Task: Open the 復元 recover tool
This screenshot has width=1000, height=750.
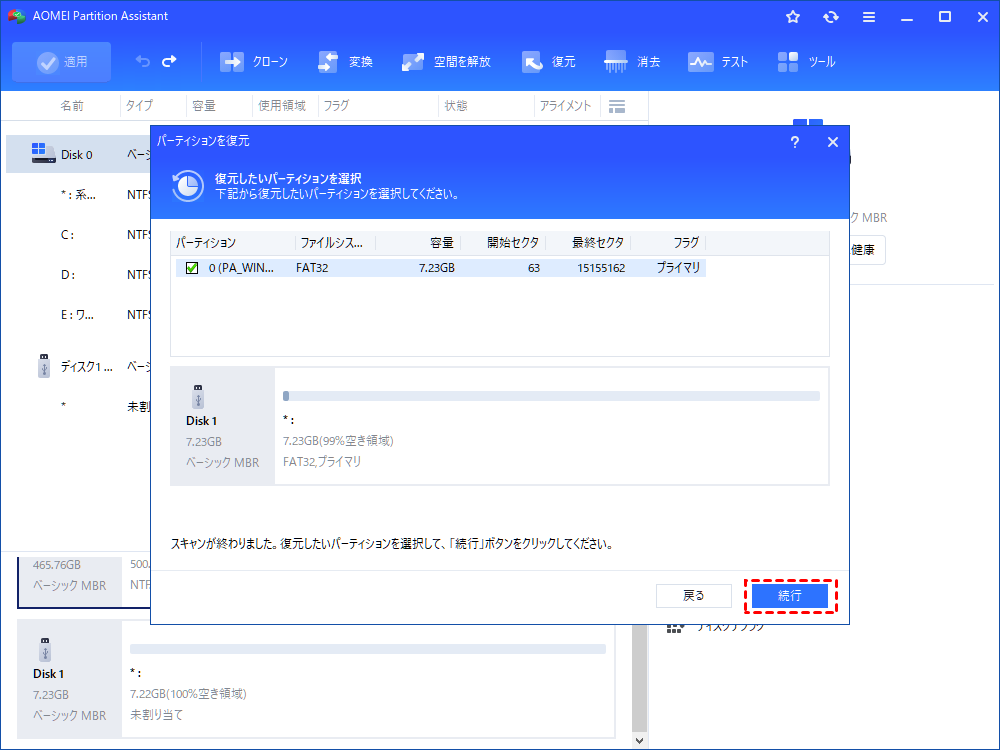Action: (x=548, y=62)
